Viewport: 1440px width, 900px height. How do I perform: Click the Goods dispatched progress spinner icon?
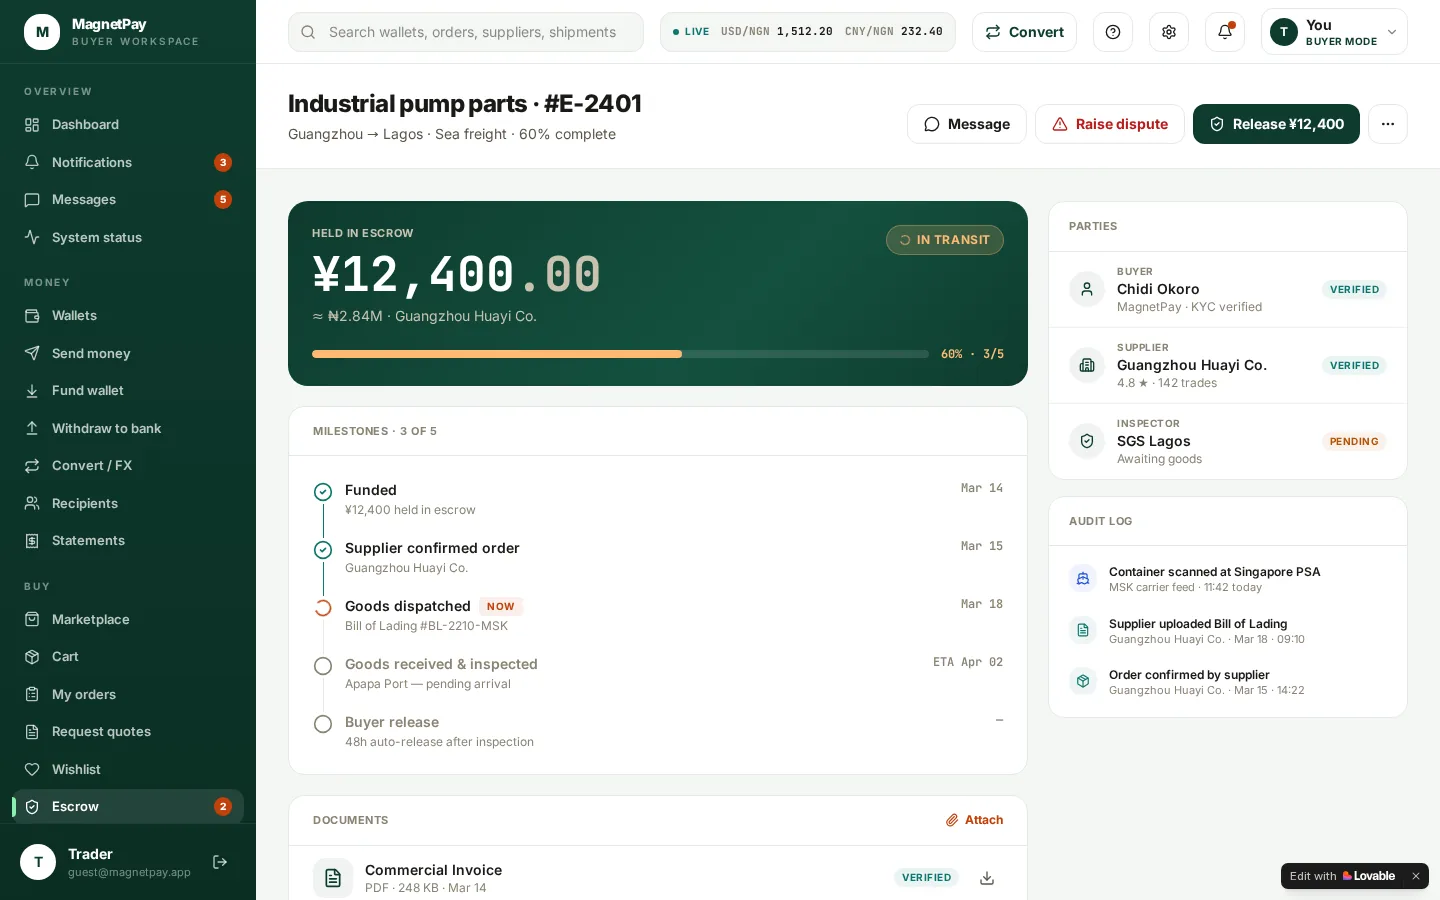(323, 608)
